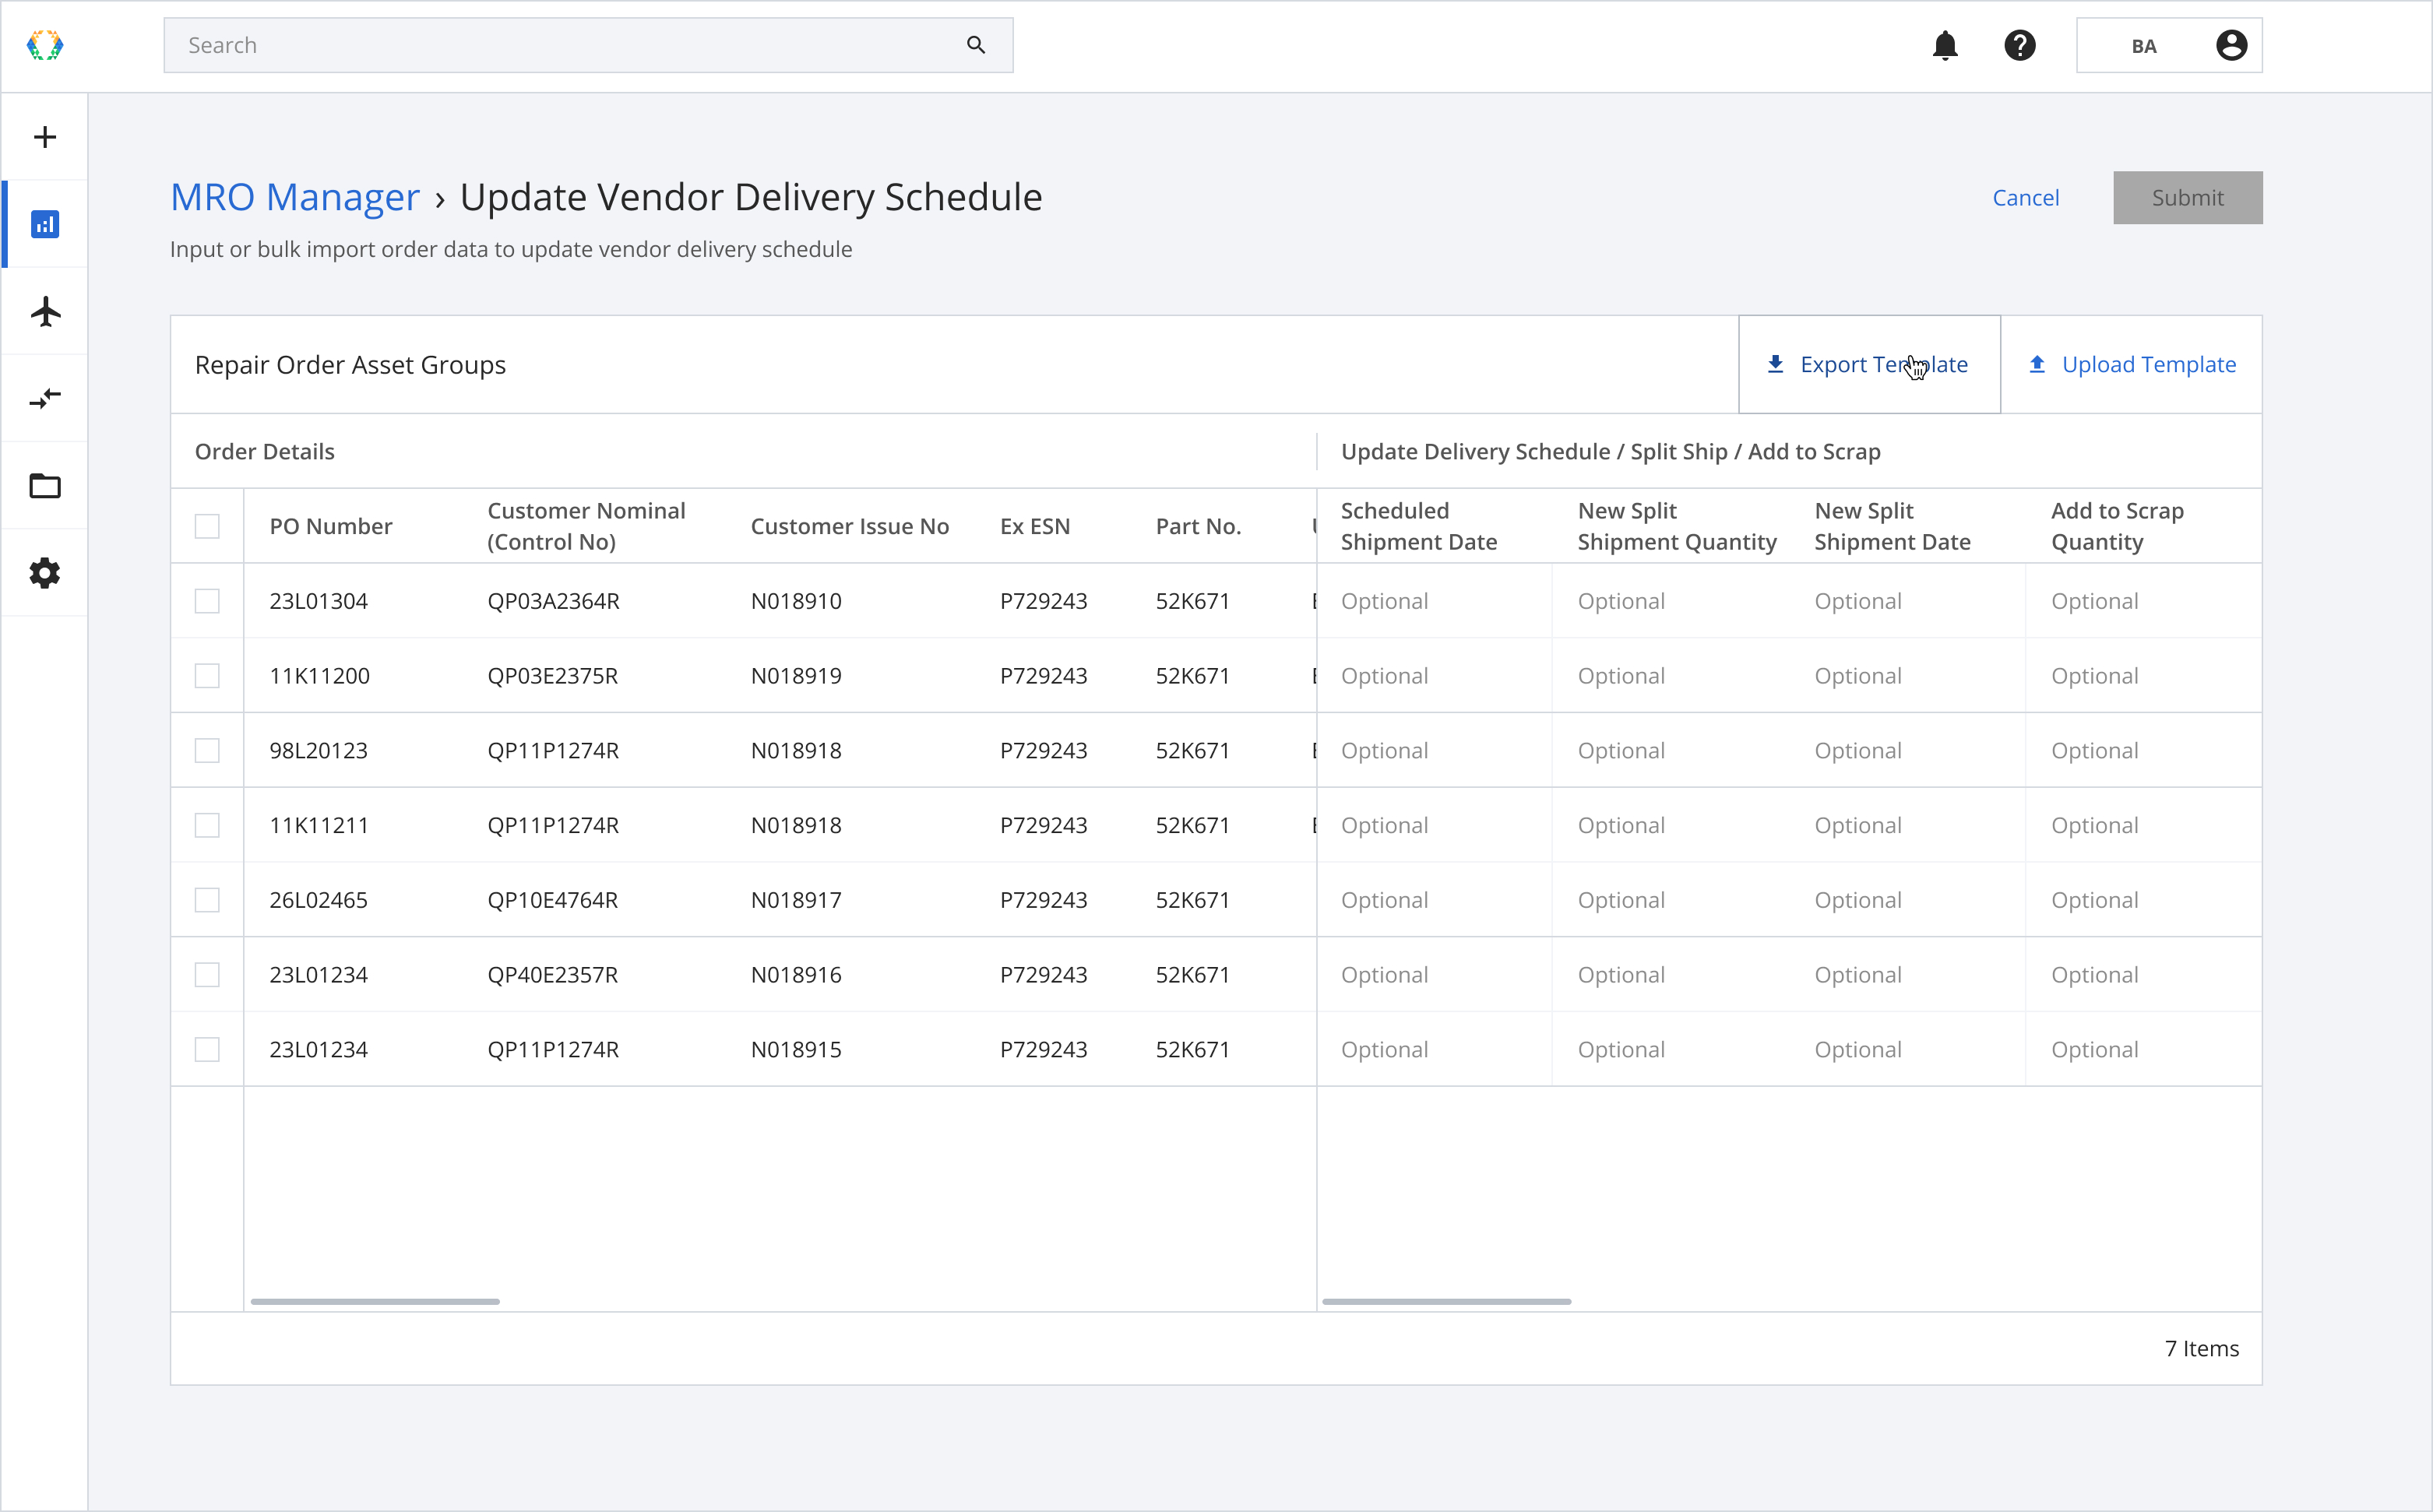
Task: Click control number QP03A2364R cell
Action: click(553, 601)
